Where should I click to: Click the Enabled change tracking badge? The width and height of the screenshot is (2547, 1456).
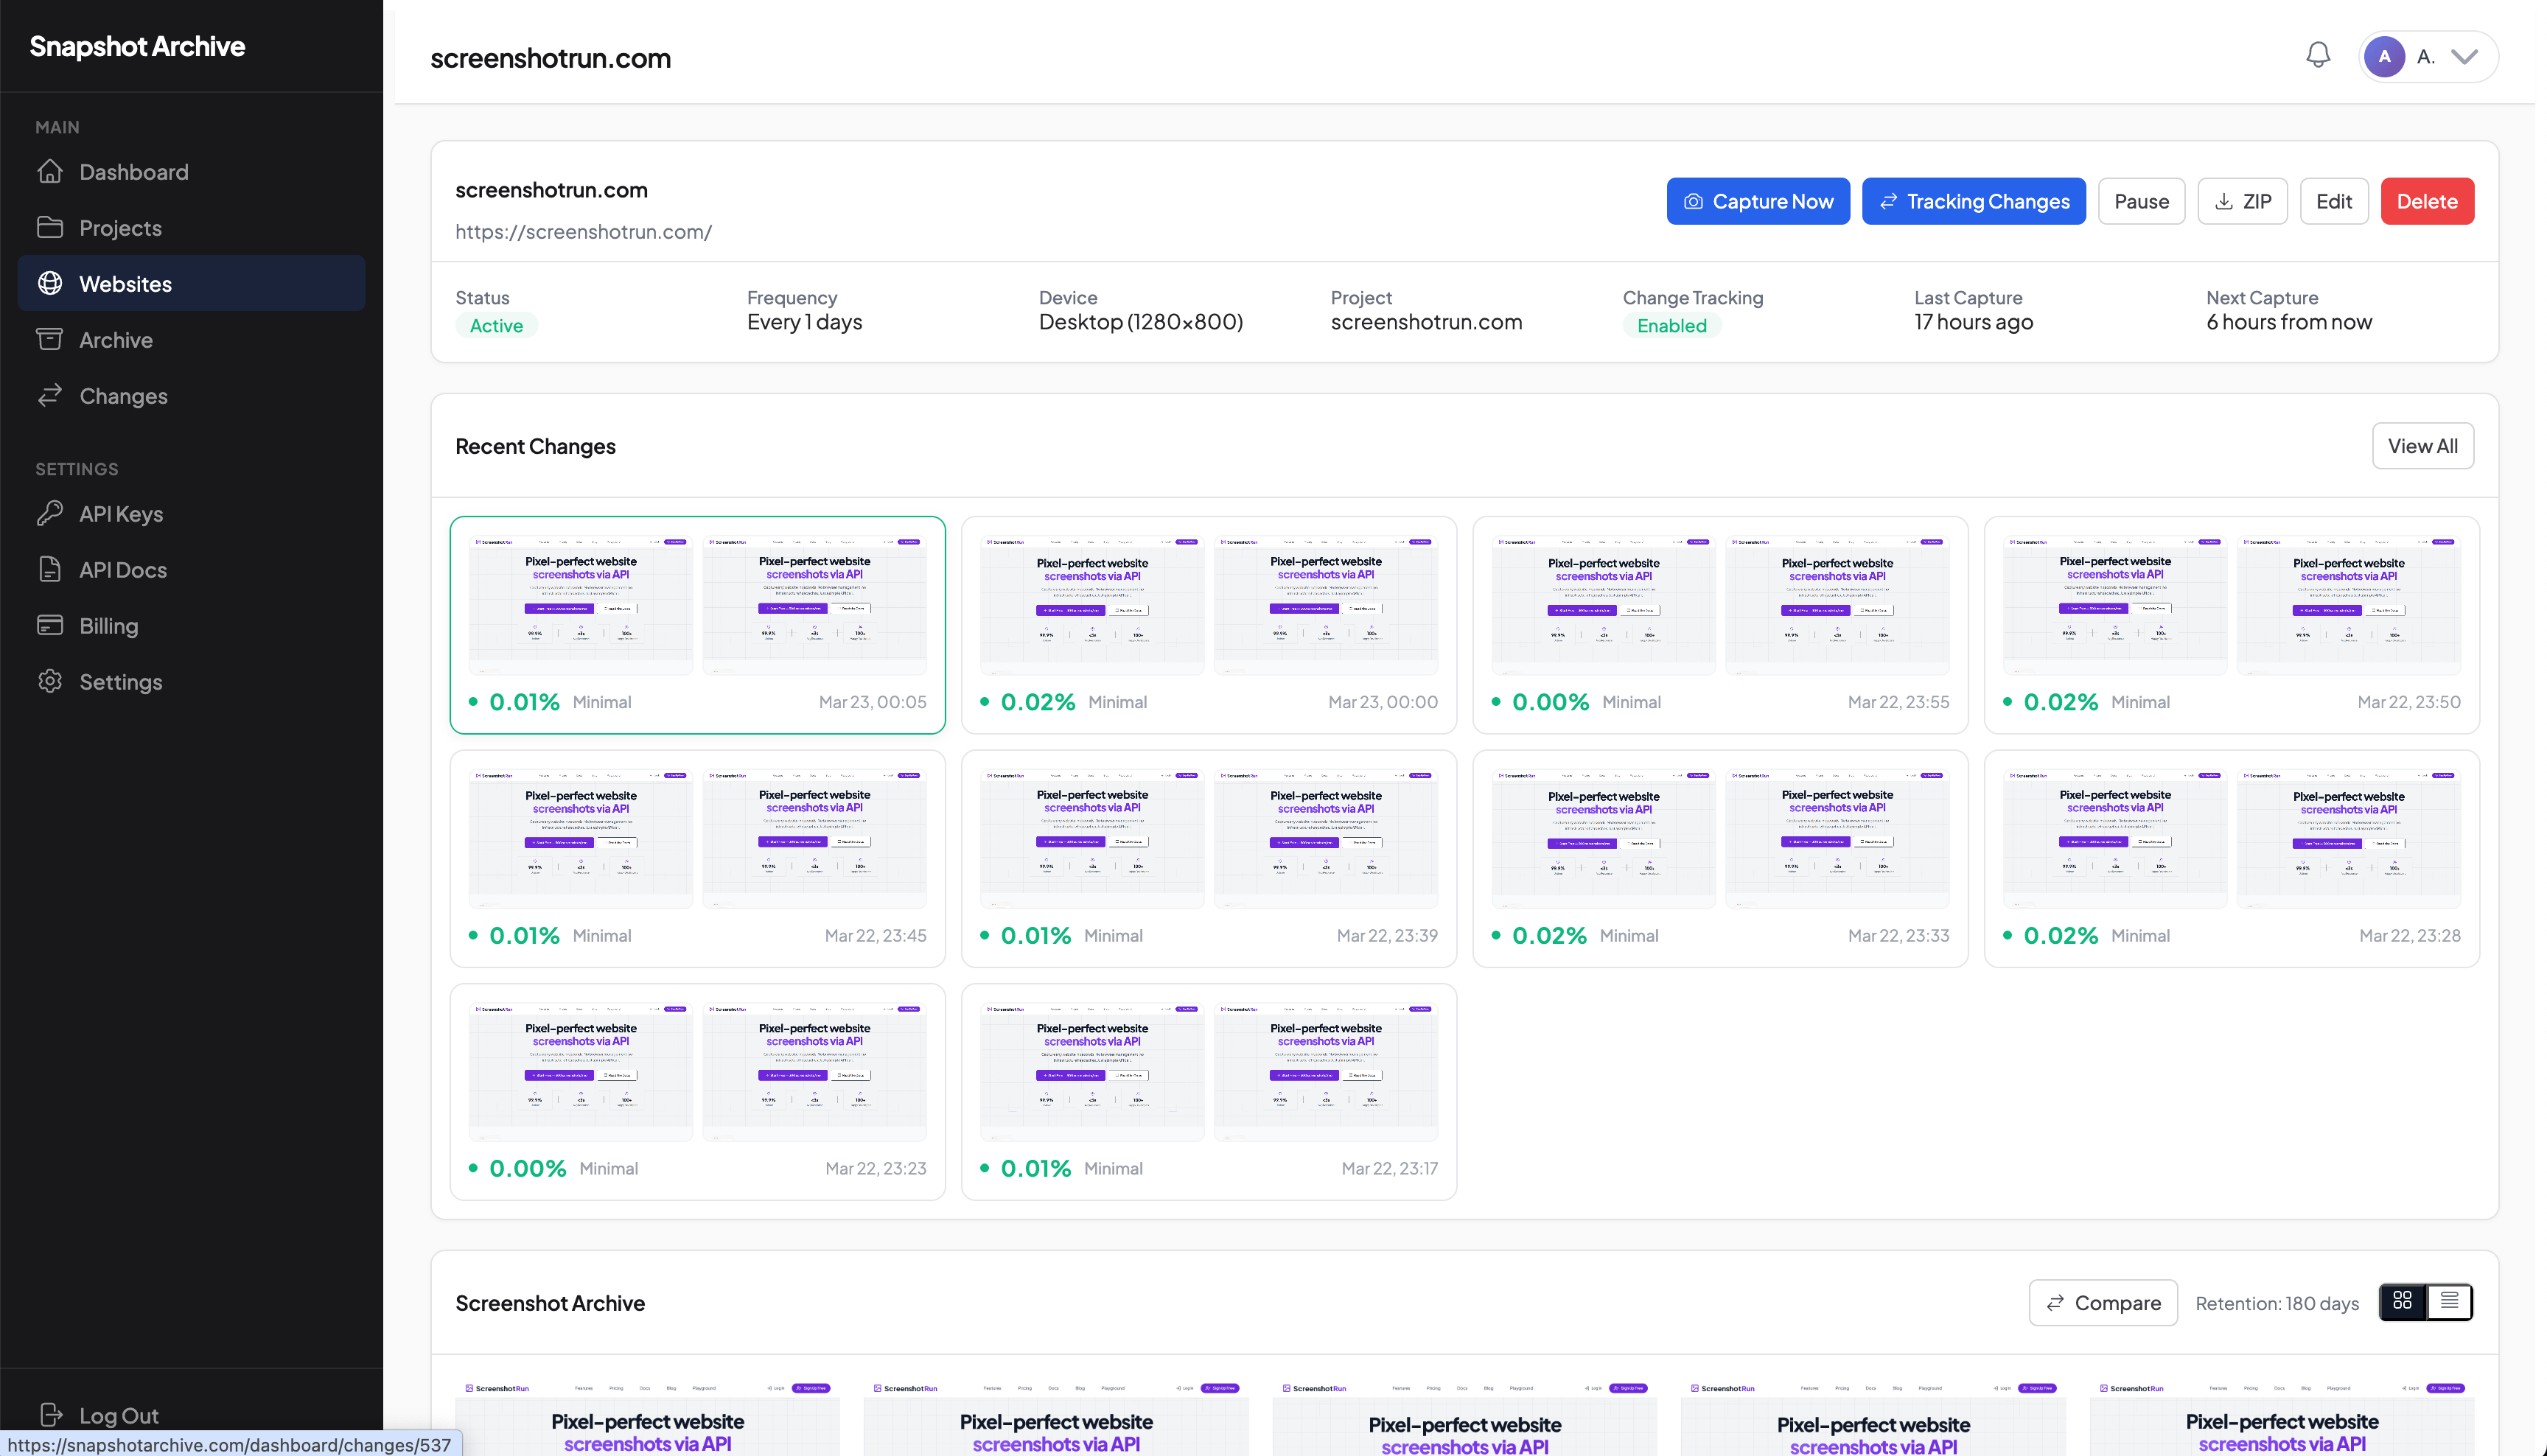pyautogui.click(x=1671, y=326)
